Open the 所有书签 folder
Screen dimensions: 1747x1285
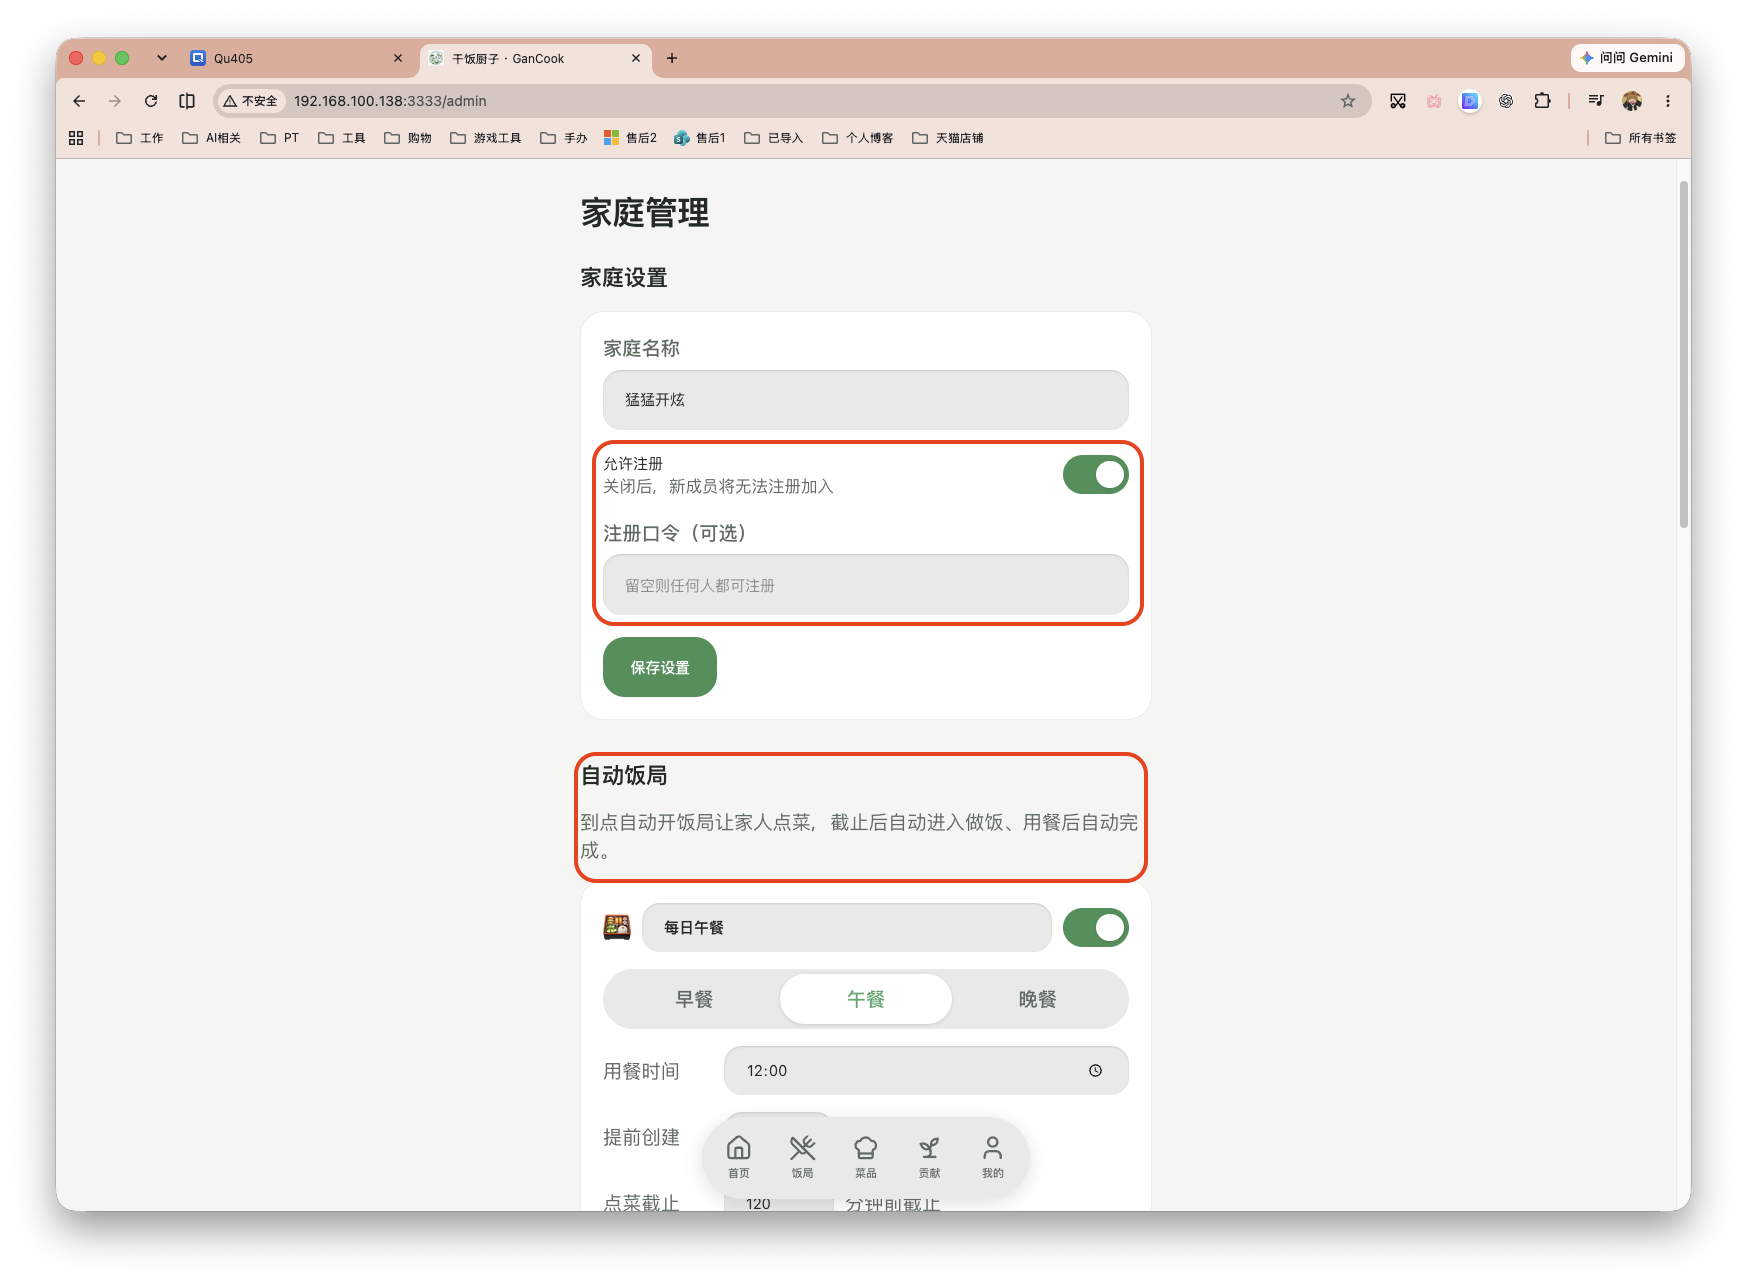tap(1641, 138)
